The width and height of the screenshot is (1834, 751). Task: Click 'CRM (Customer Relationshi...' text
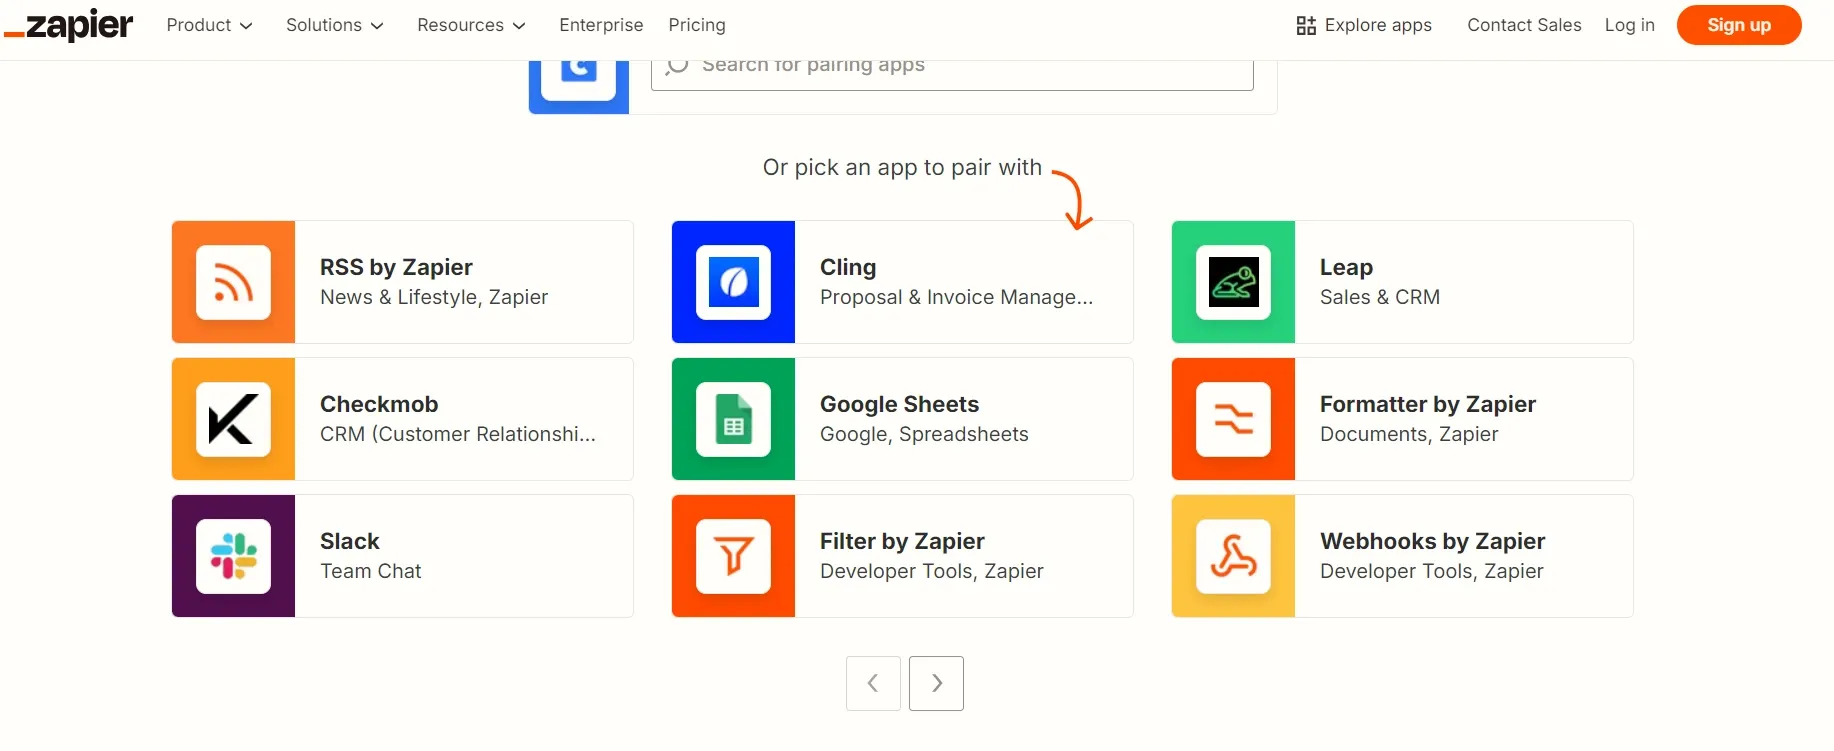pos(458,434)
